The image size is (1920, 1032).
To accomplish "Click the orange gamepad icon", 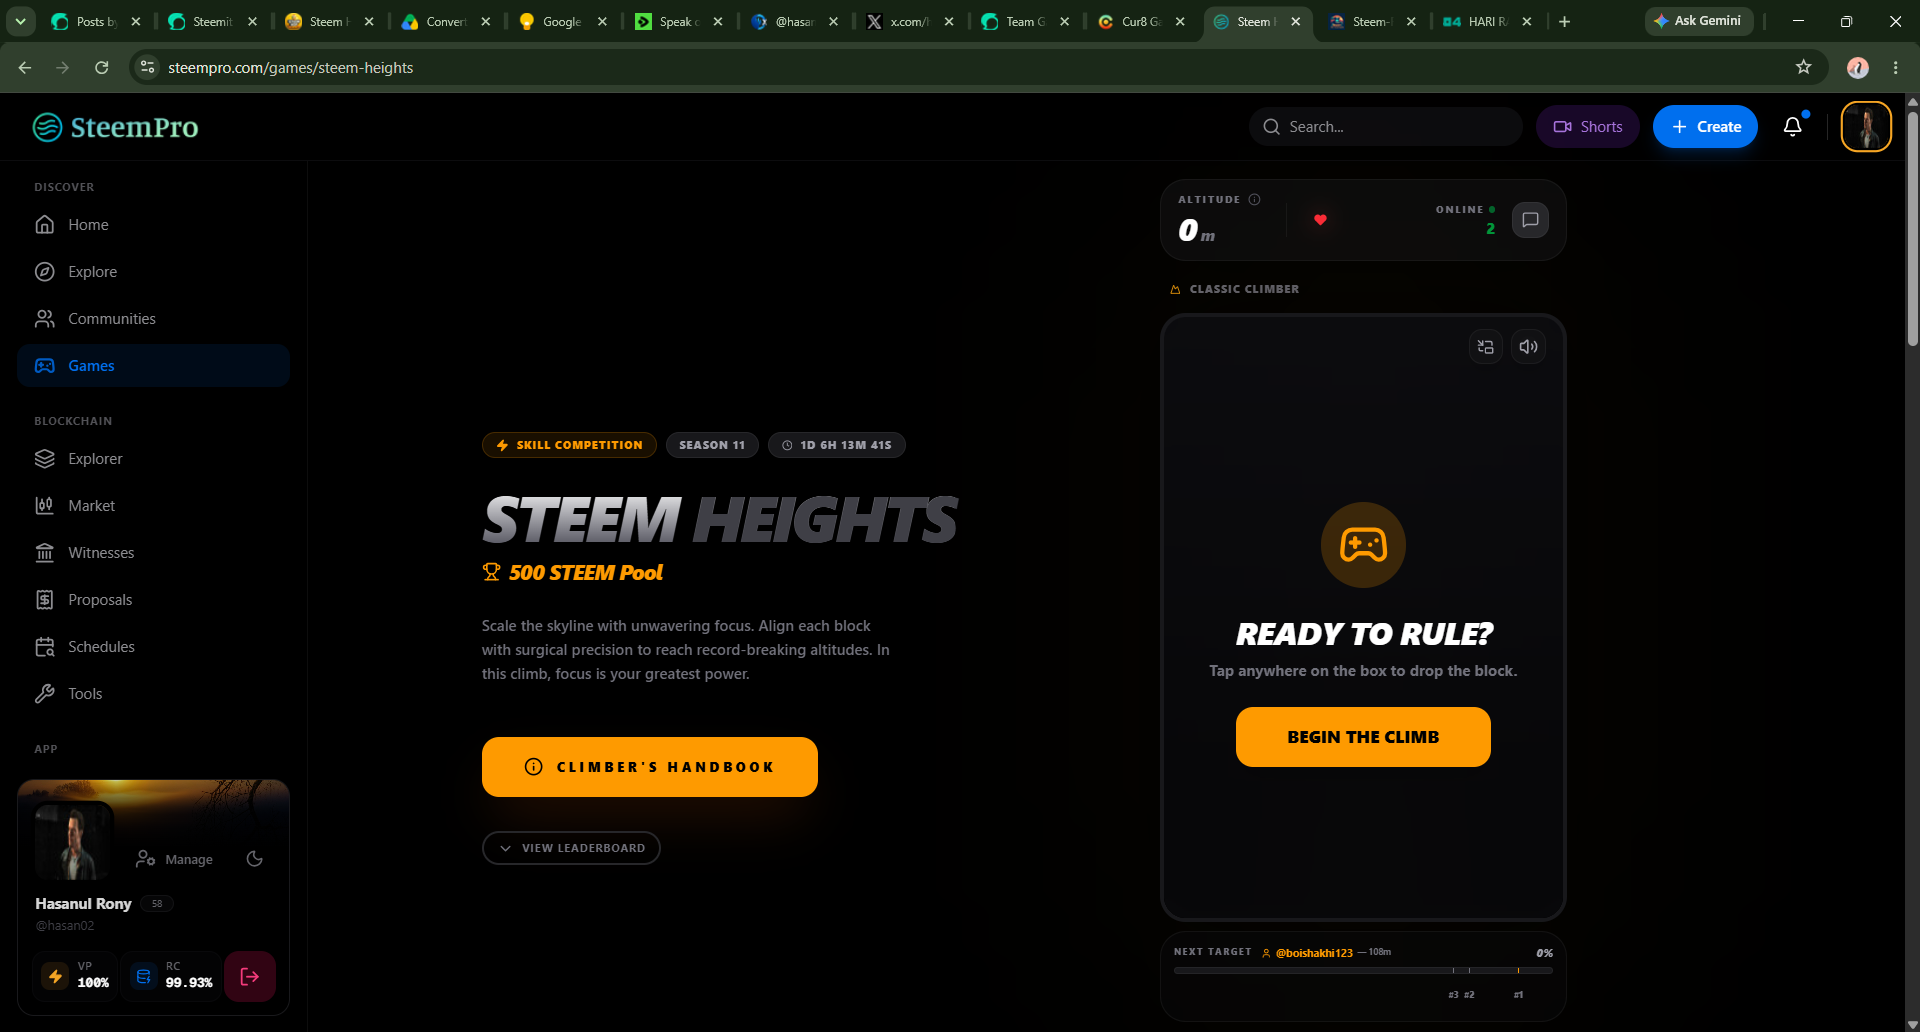I will [1363, 545].
